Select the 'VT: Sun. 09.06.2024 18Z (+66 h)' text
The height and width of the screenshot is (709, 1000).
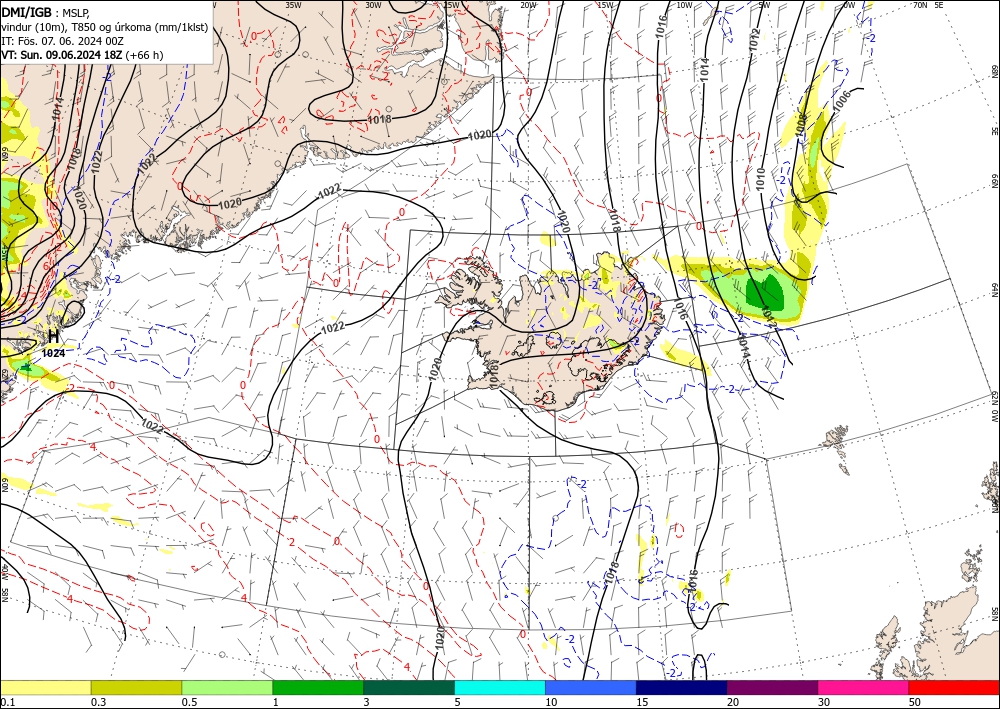(x=82, y=55)
